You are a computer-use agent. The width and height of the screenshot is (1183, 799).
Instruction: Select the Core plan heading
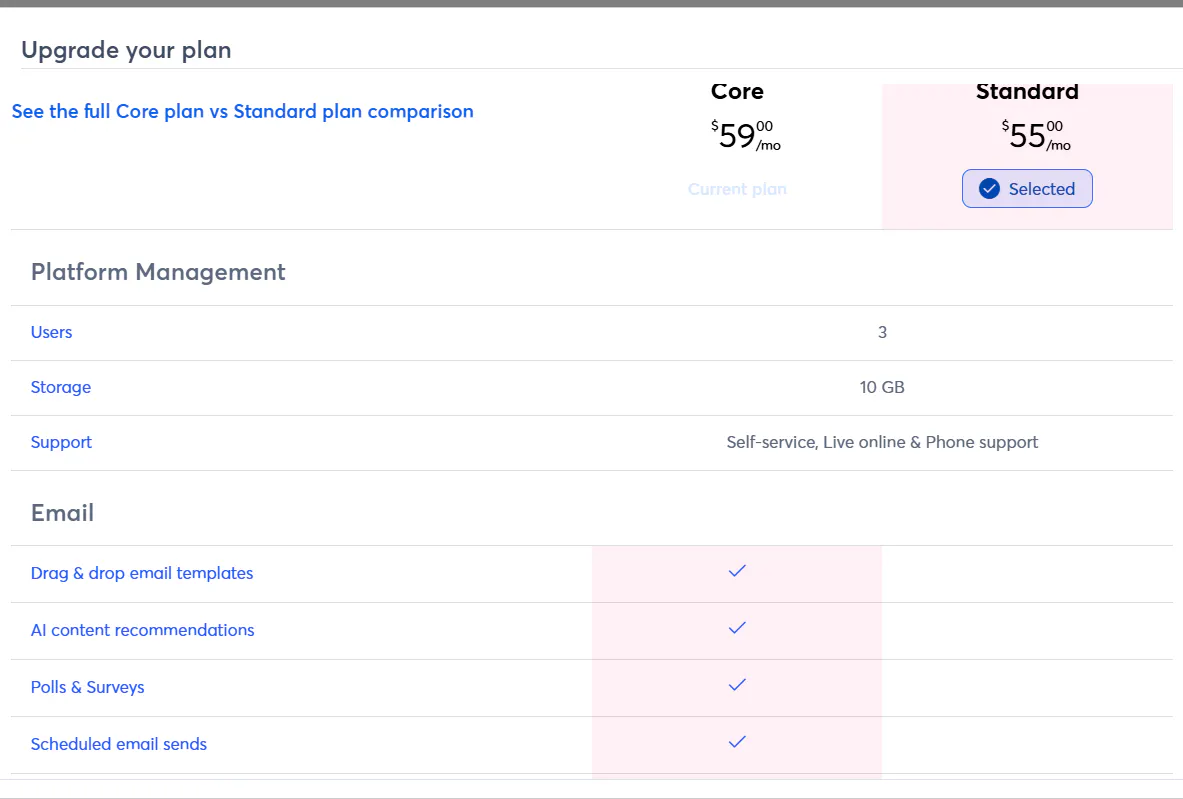[737, 92]
